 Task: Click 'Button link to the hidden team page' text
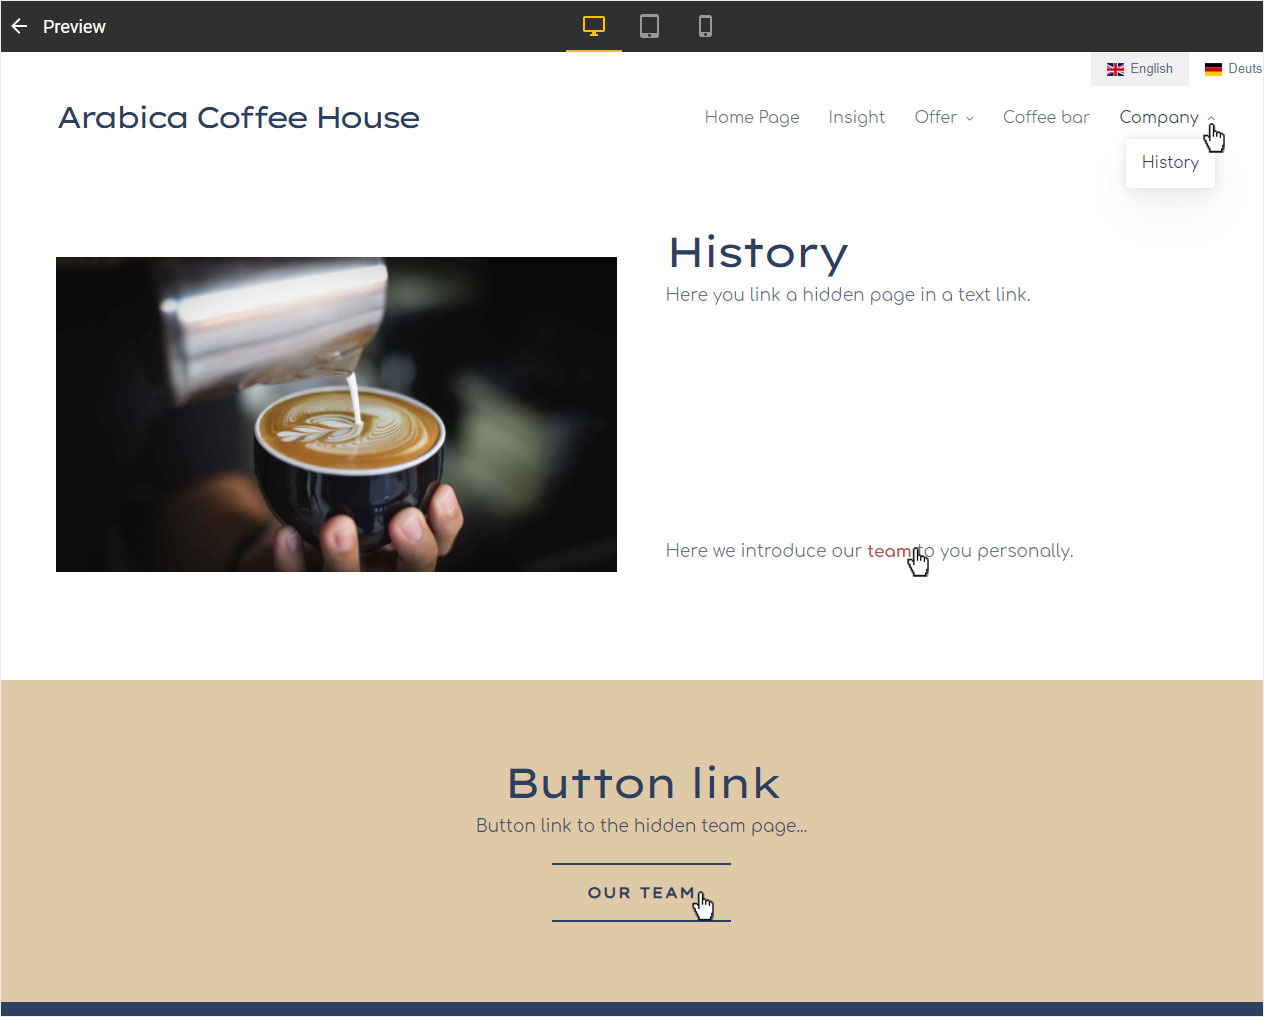click(x=641, y=826)
